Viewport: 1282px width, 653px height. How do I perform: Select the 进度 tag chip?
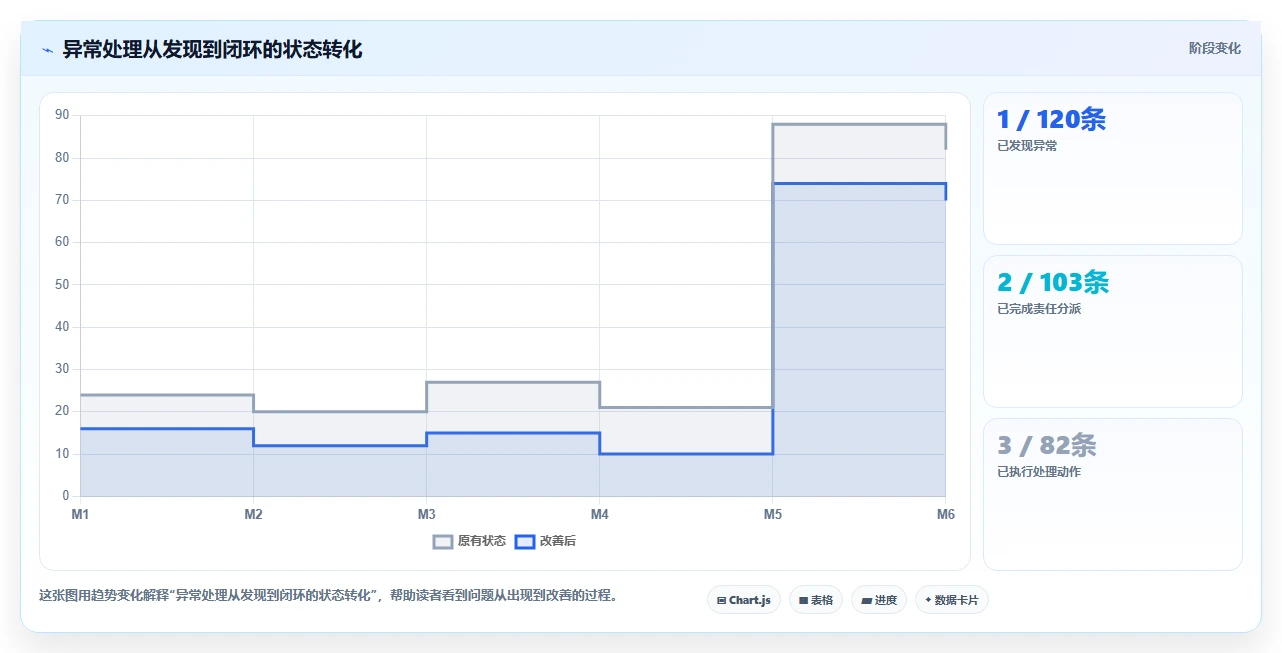pyautogui.click(x=879, y=600)
